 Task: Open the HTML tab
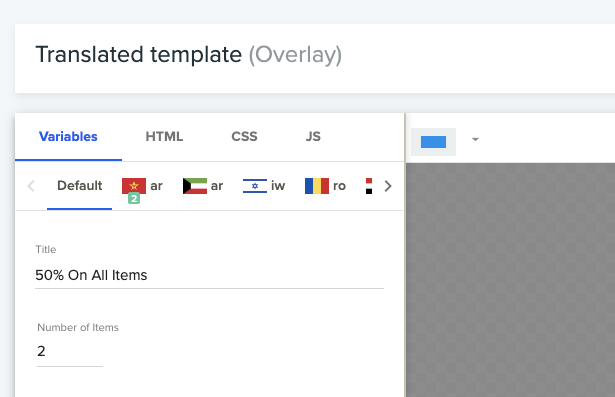pyautogui.click(x=164, y=137)
